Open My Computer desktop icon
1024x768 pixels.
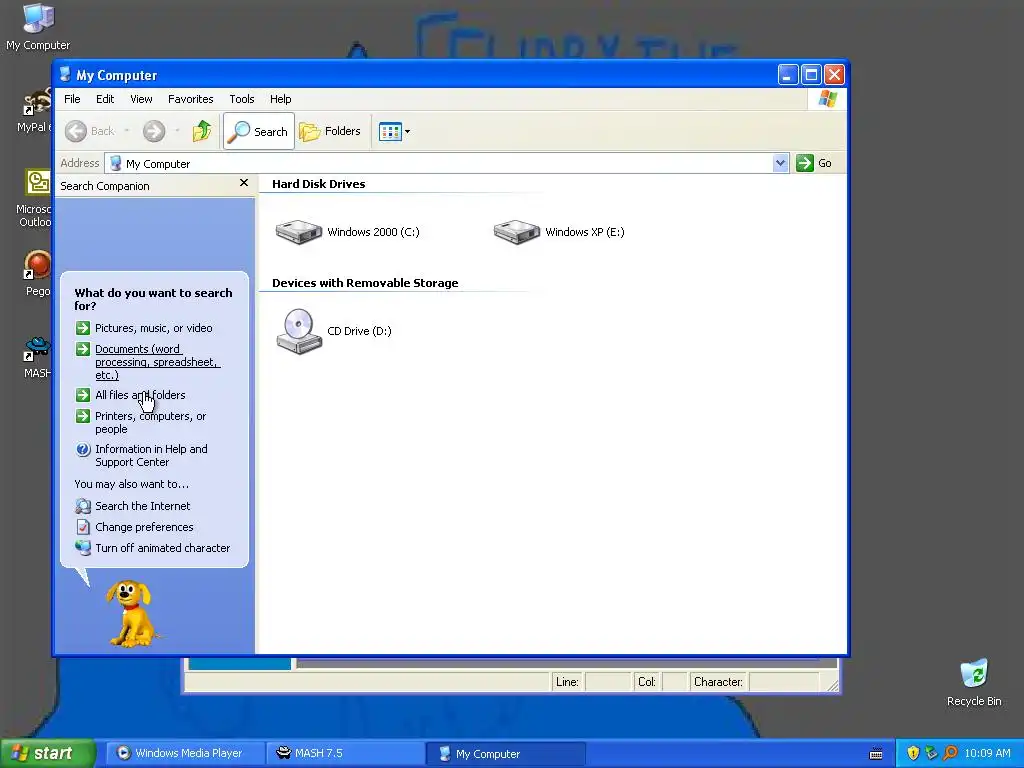[x=38, y=27]
